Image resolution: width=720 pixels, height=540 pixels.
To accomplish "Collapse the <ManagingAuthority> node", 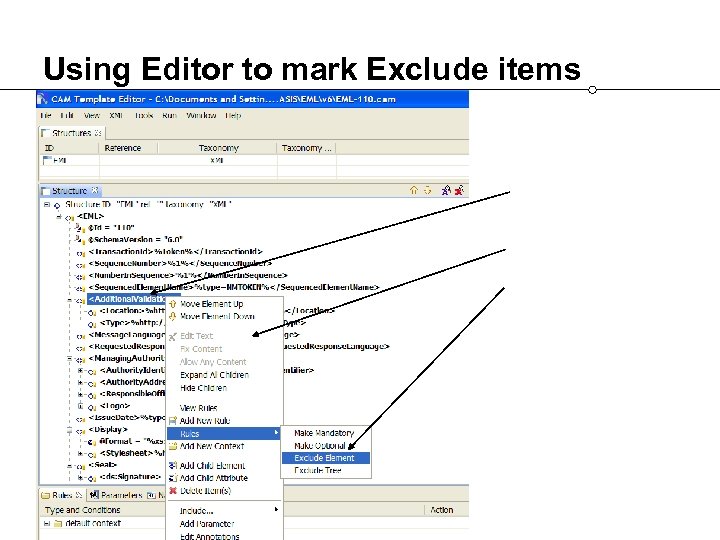I will click(70, 358).
